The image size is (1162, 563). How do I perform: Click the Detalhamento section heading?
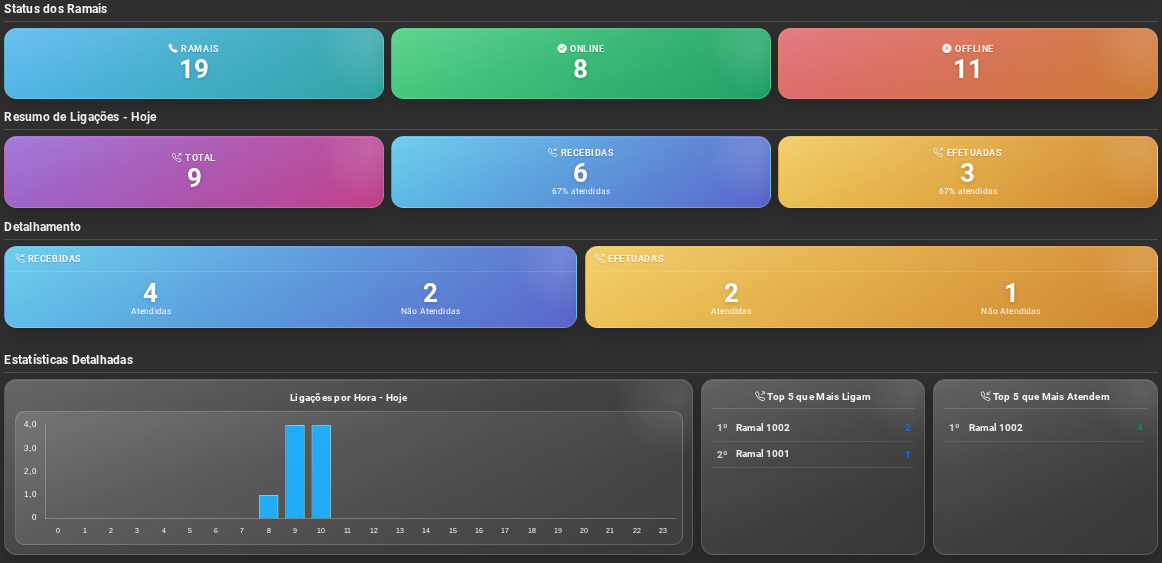[x=42, y=227]
